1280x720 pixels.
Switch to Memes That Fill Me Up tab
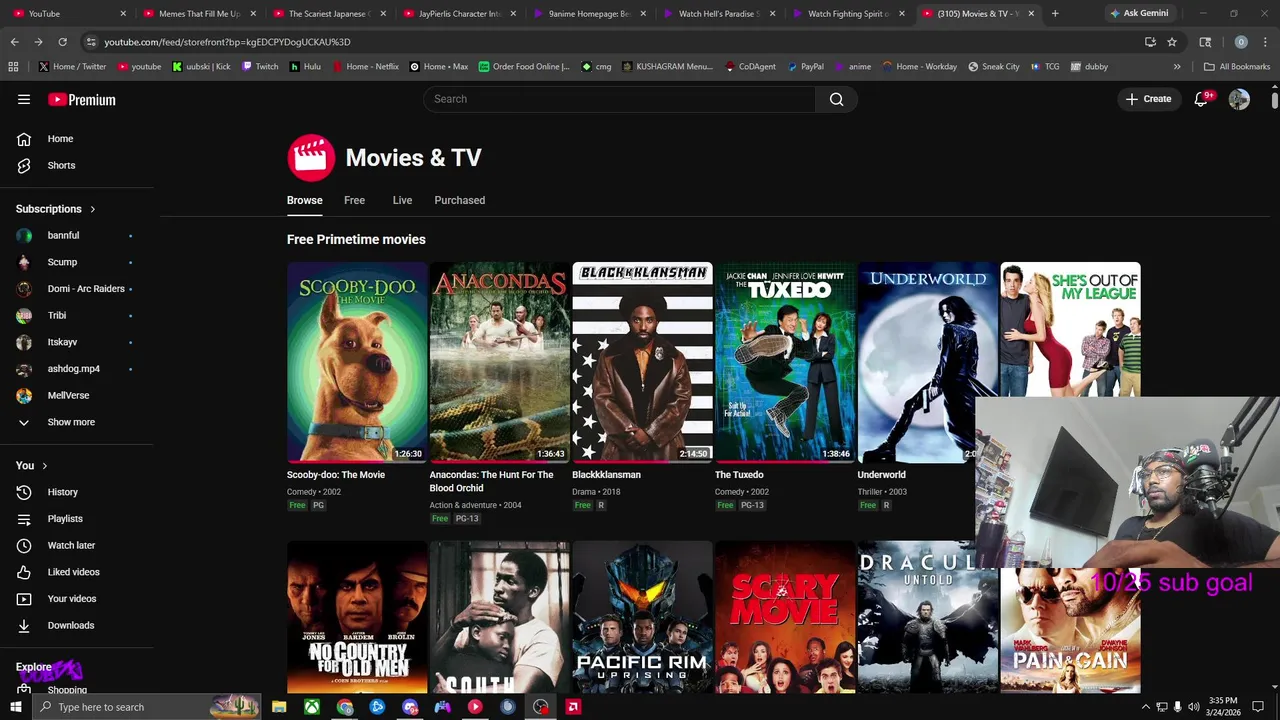point(199,13)
